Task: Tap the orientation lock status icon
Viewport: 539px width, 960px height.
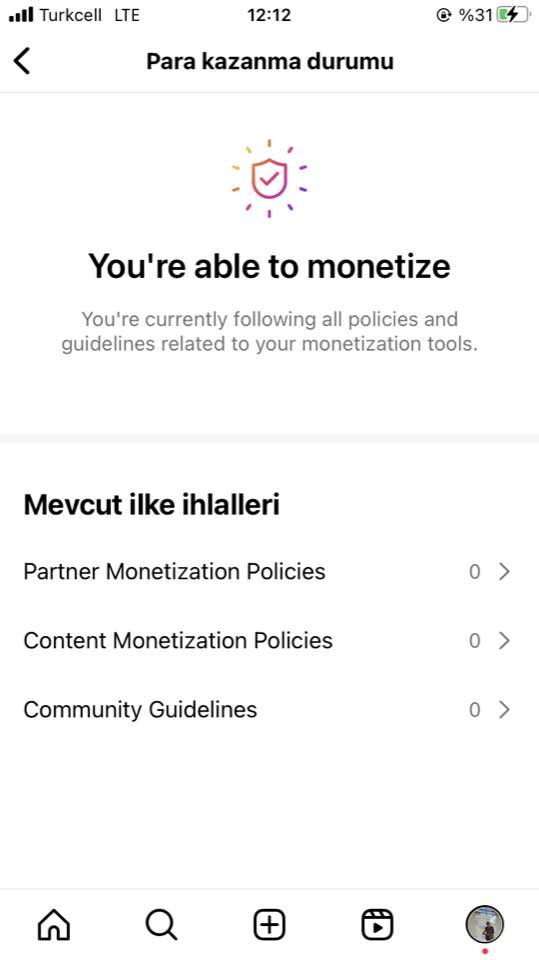Action: 443,15
